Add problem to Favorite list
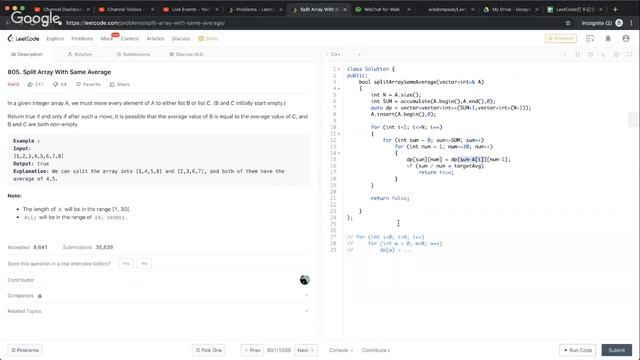This screenshot has height=360, width=640. click(88, 84)
